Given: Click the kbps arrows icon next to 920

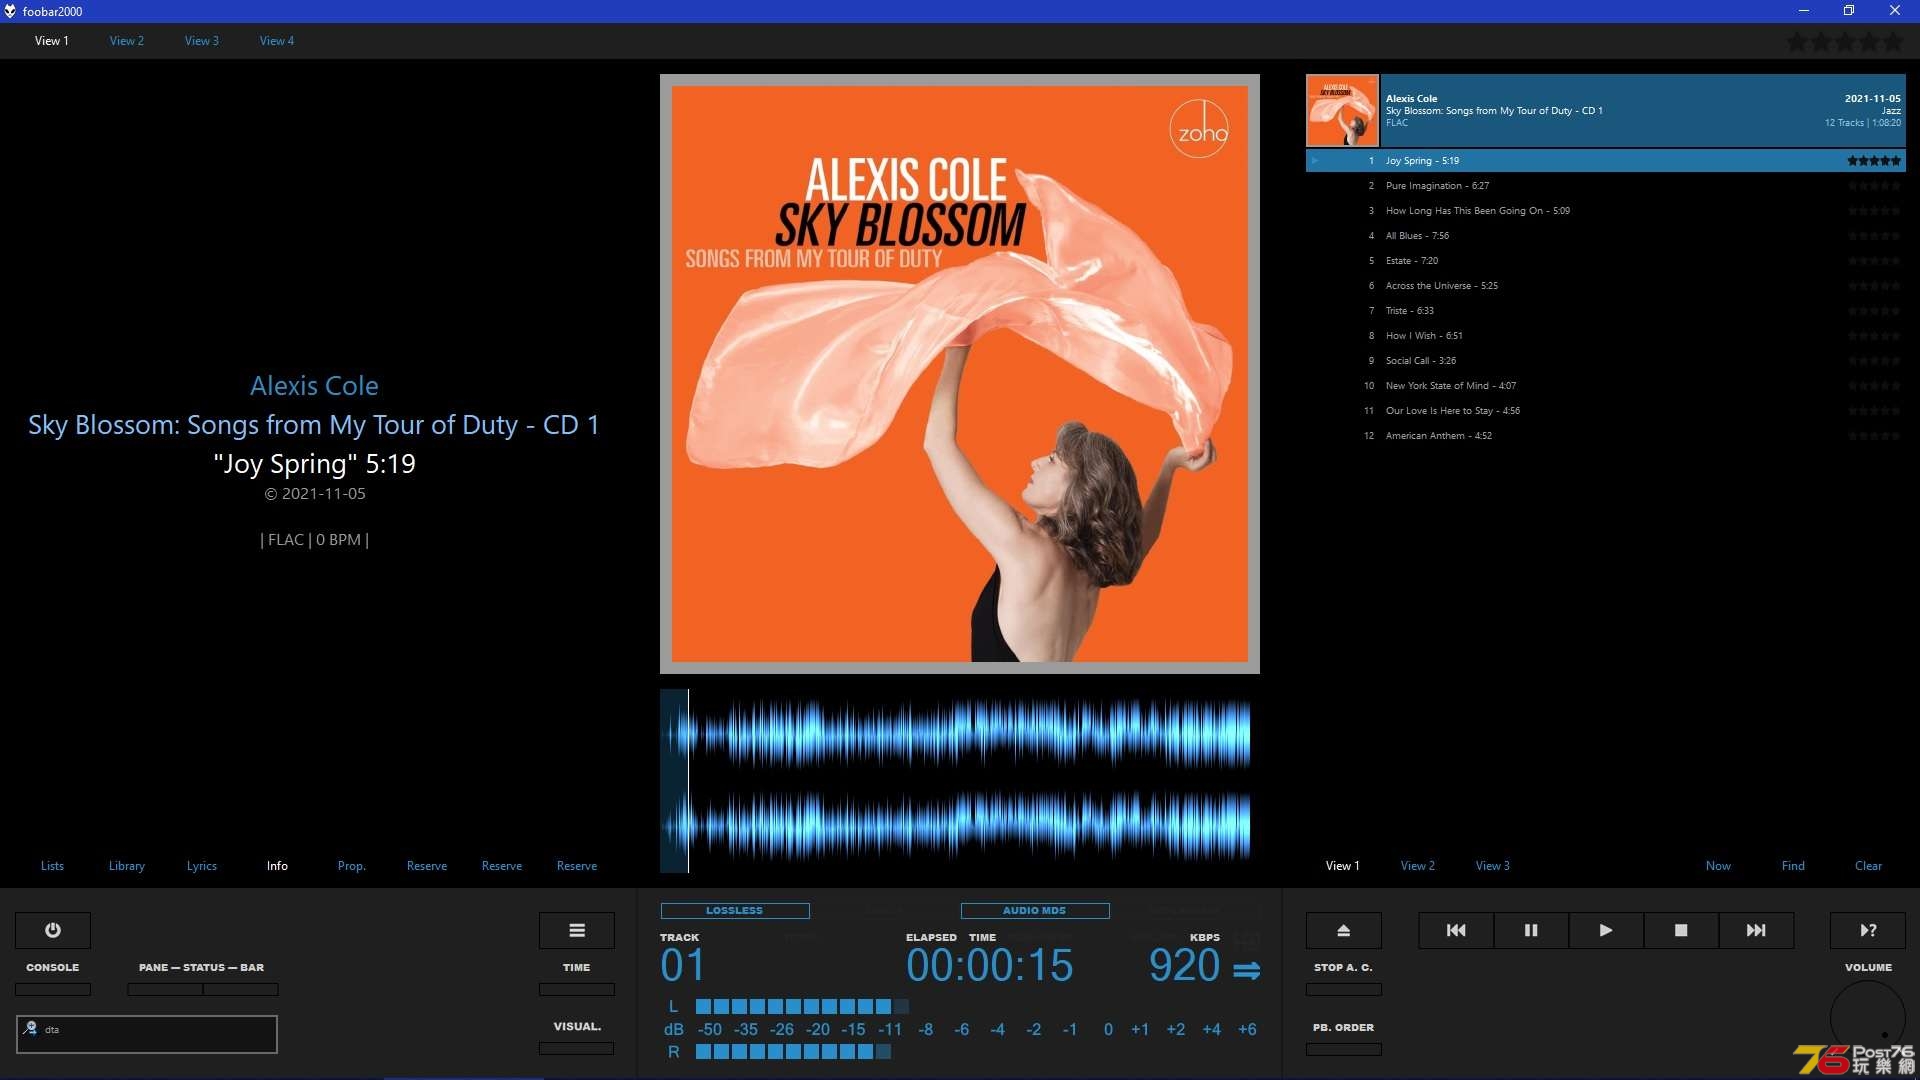Looking at the screenshot, I should 1246,970.
